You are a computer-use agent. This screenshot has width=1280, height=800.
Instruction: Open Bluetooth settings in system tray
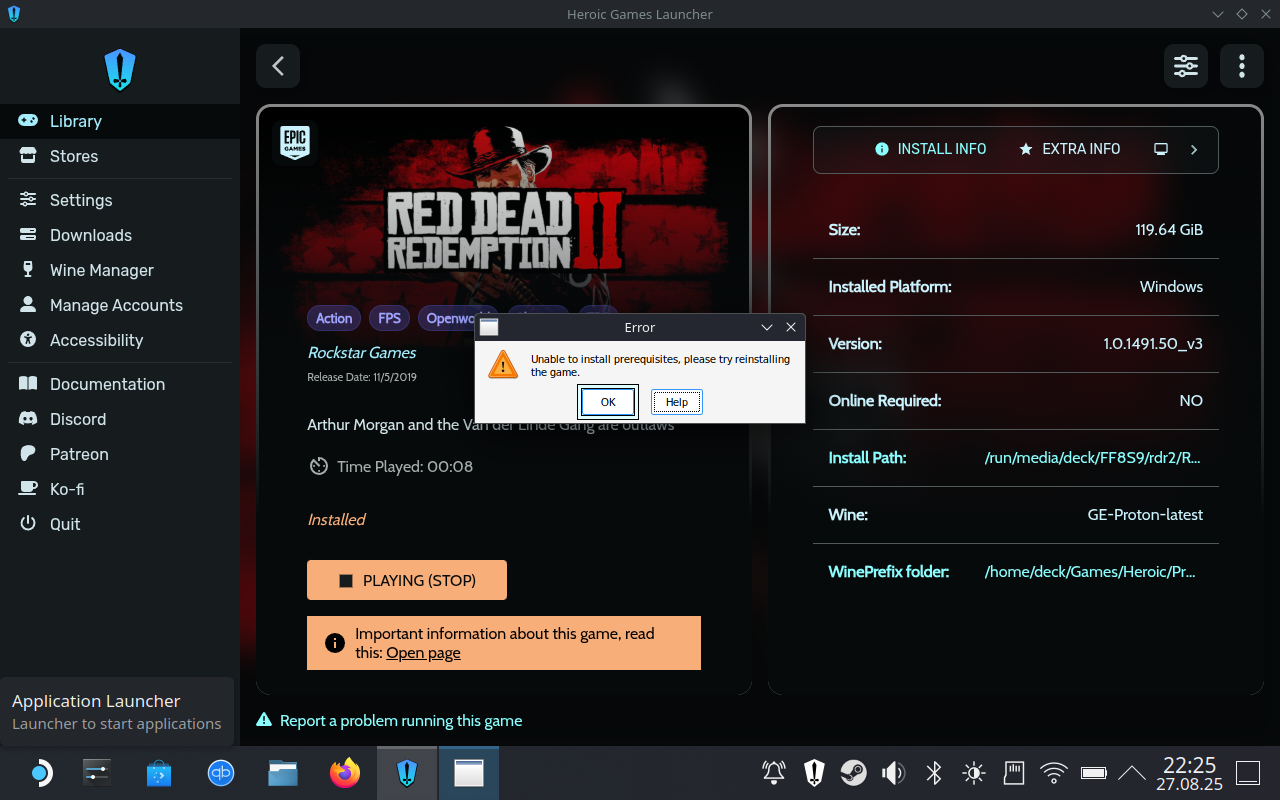tap(934, 773)
